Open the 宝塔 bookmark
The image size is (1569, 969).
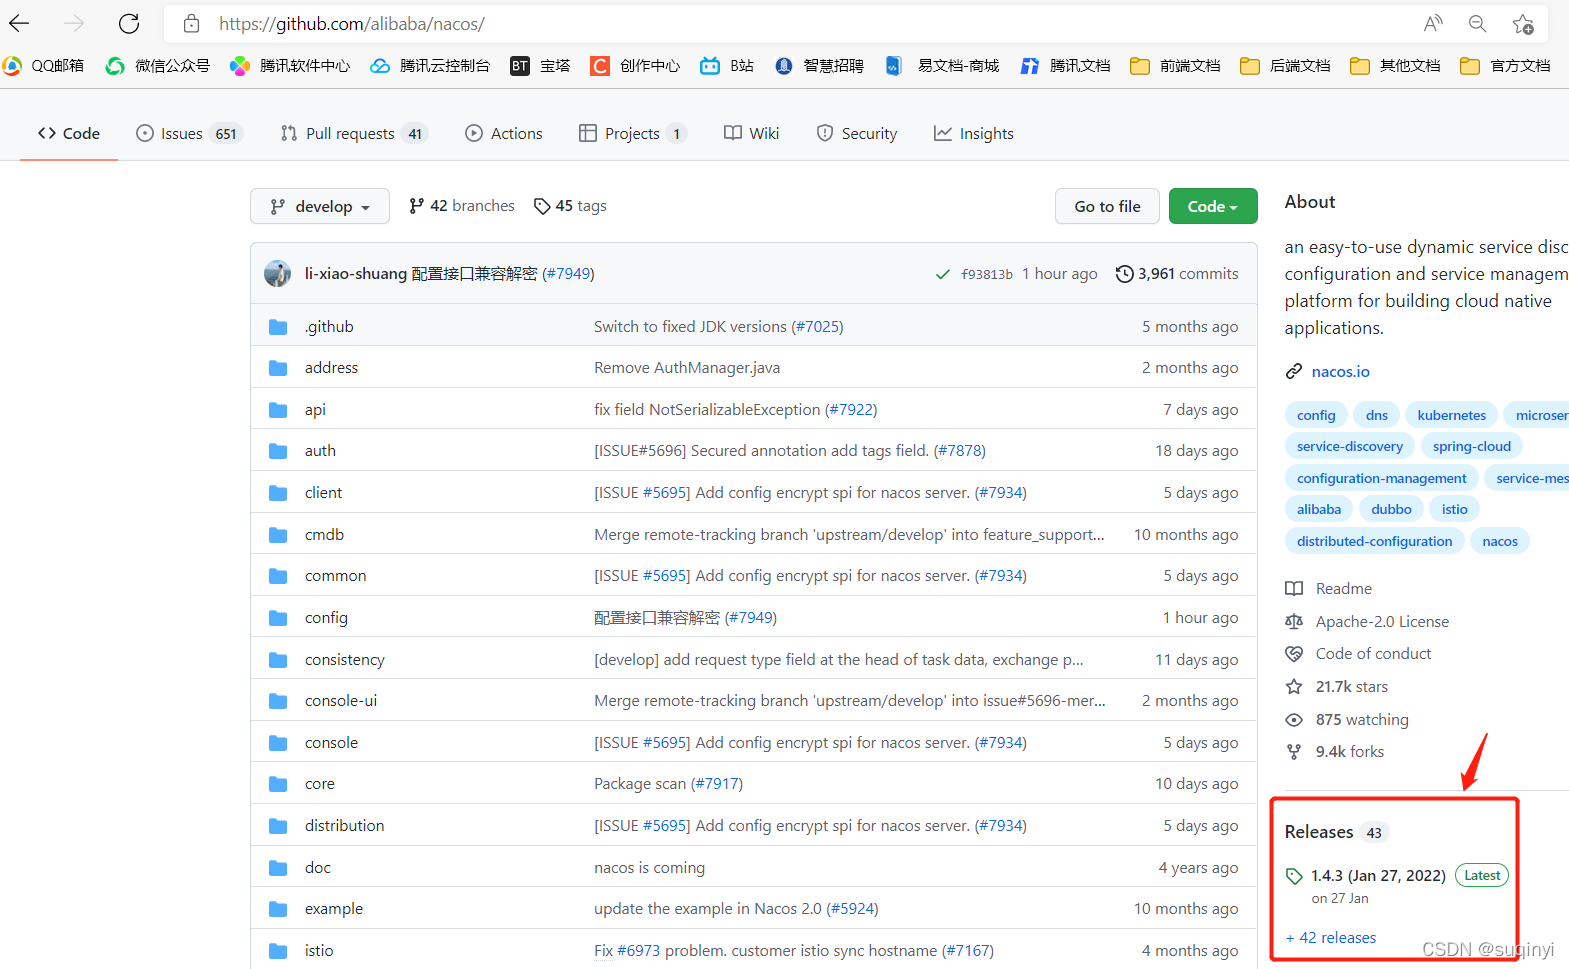click(x=540, y=66)
